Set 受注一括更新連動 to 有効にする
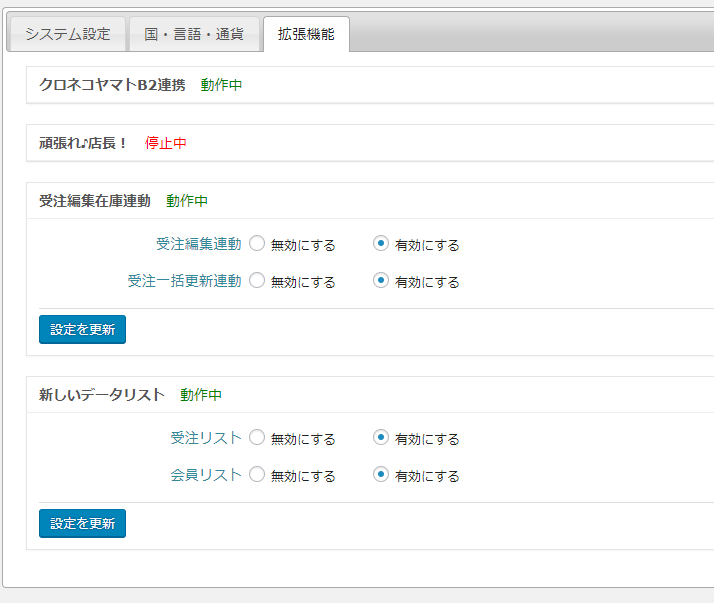714x603 pixels. [x=381, y=280]
